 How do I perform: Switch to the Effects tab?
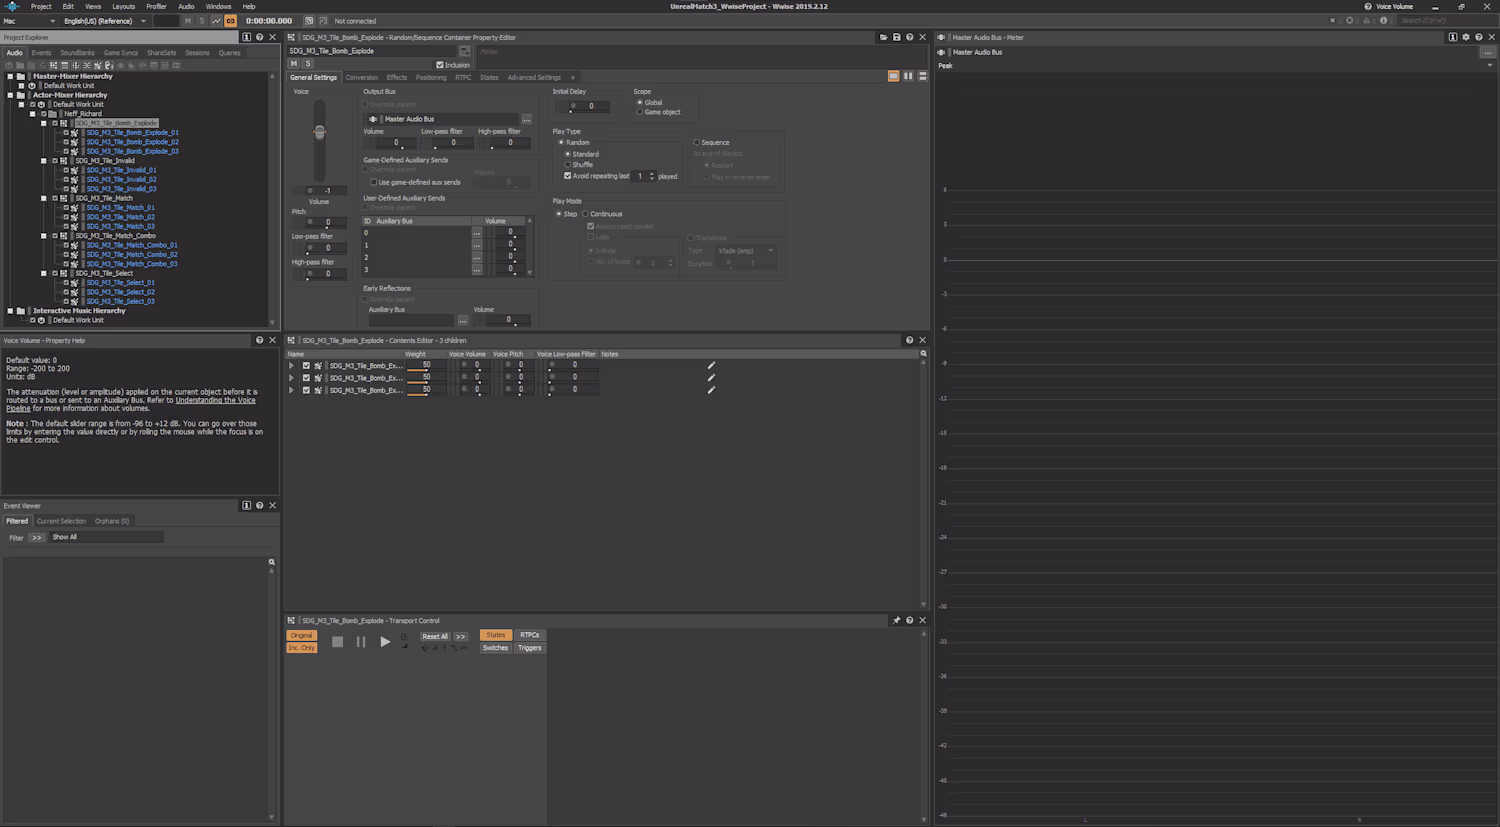397,77
